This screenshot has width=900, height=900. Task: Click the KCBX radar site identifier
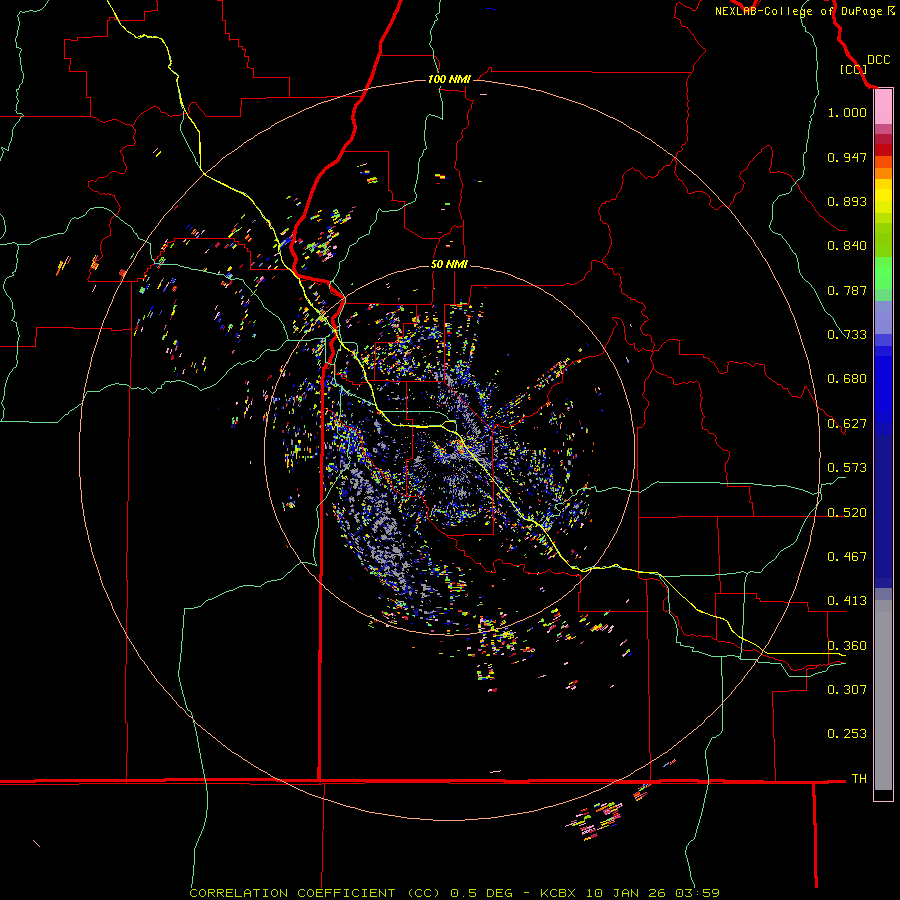(558, 893)
